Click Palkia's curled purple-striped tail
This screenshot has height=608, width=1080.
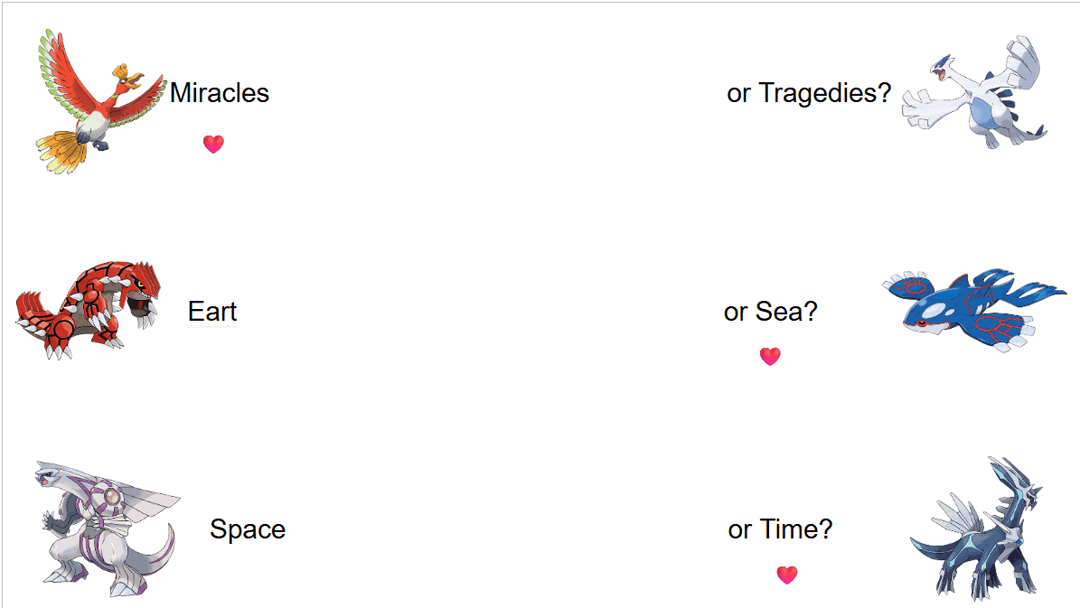[160, 560]
